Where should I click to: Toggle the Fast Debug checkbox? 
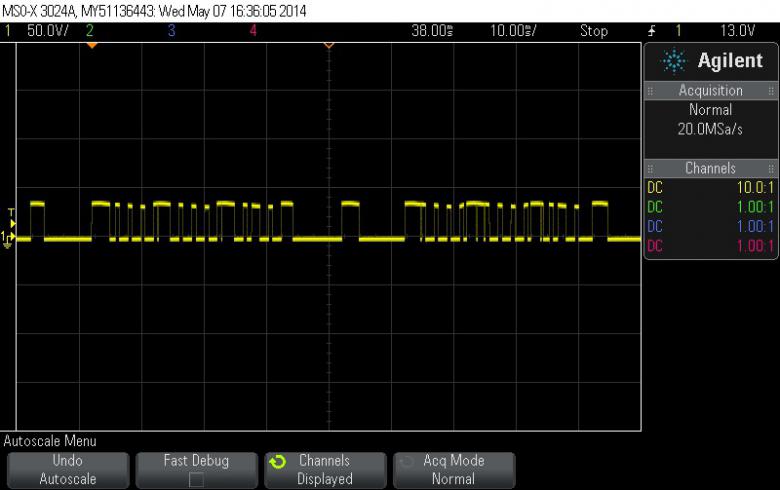tap(196, 479)
